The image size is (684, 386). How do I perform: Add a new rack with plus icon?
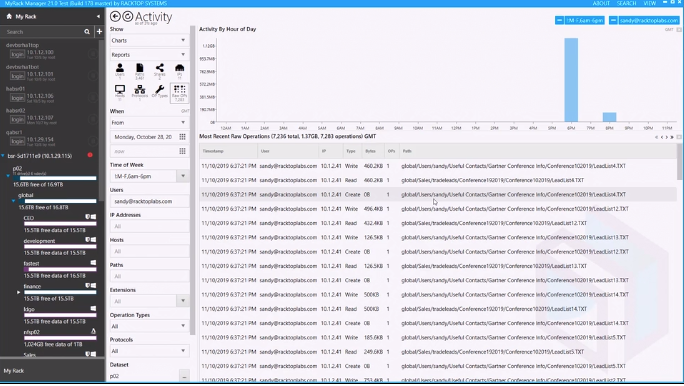(x=99, y=31)
